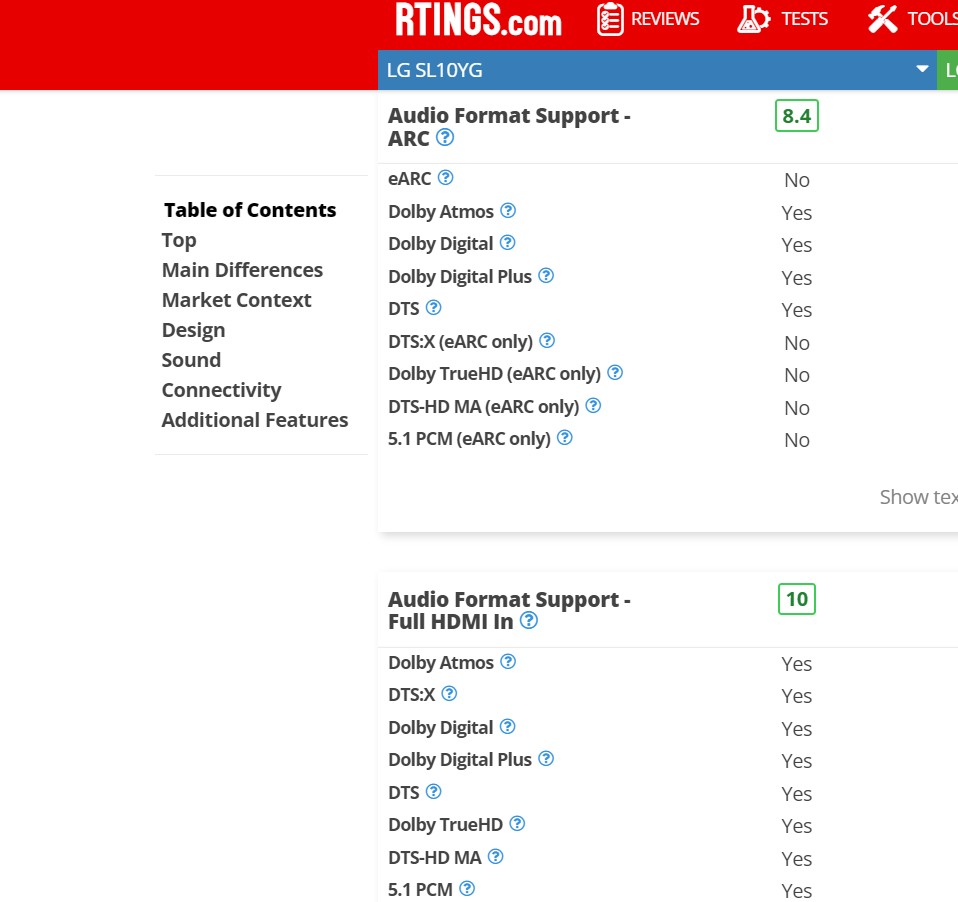958x902 pixels.
Task: Click Audio Format Support - ARC heading
Action: click(x=510, y=126)
